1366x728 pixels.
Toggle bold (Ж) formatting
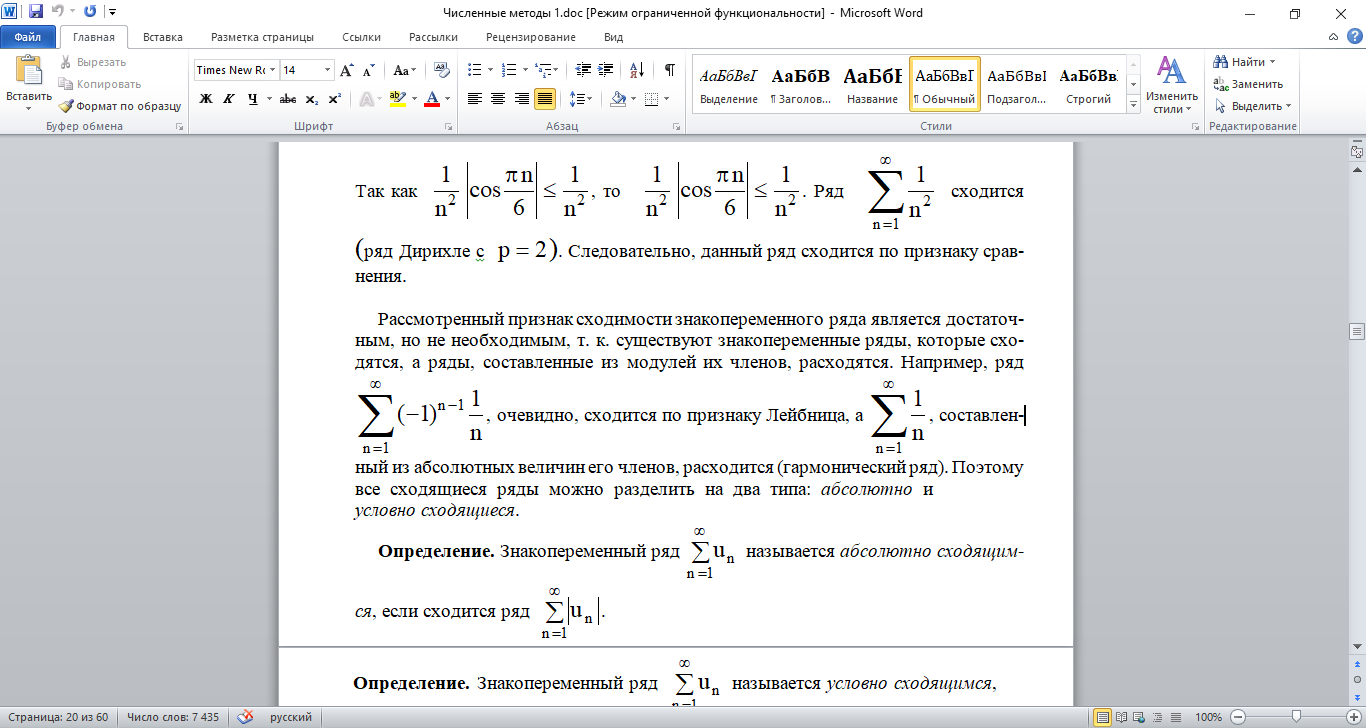206,98
